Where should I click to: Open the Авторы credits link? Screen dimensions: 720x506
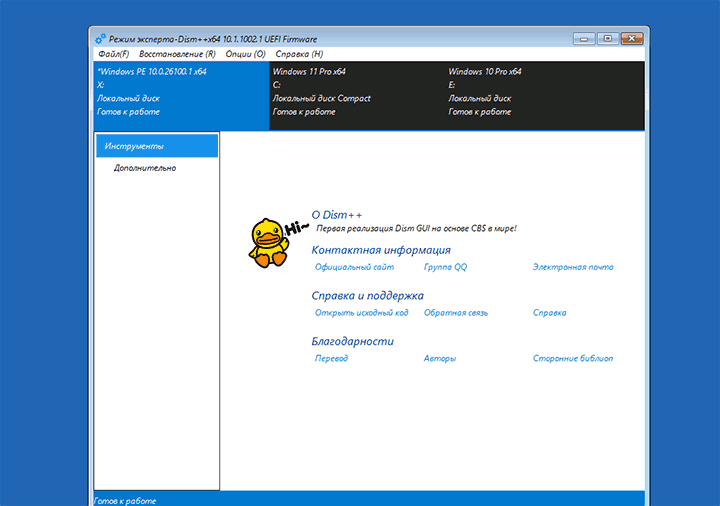click(439, 358)
